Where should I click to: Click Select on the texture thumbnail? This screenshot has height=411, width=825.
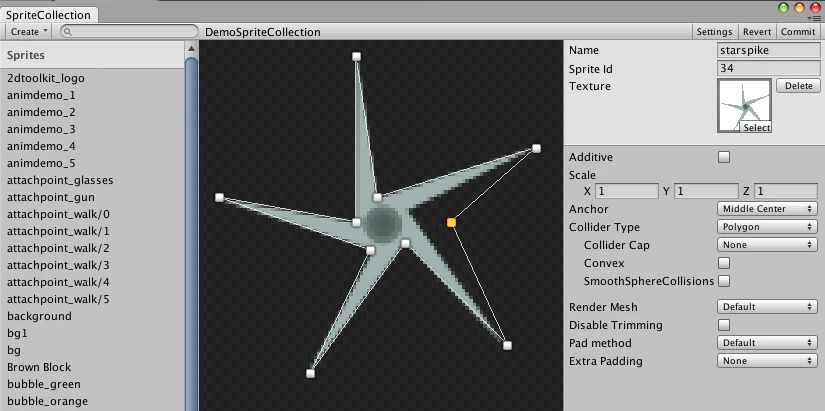757,127
